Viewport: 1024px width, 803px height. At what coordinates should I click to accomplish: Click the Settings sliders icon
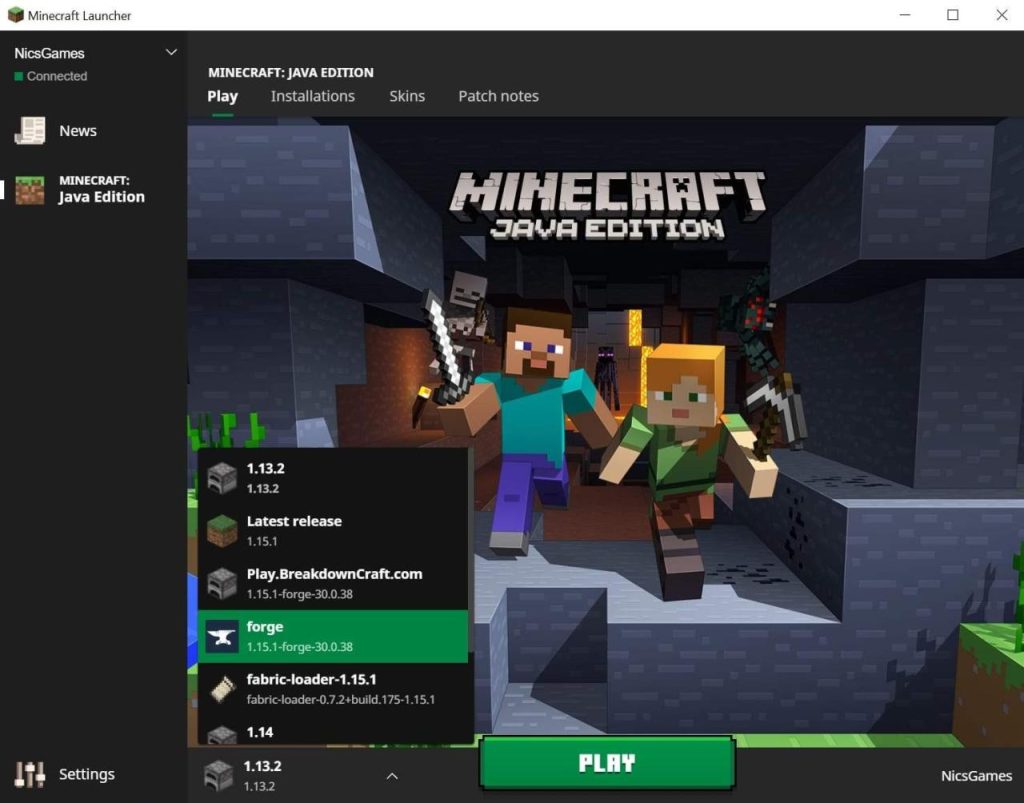(x=28, y=773)
